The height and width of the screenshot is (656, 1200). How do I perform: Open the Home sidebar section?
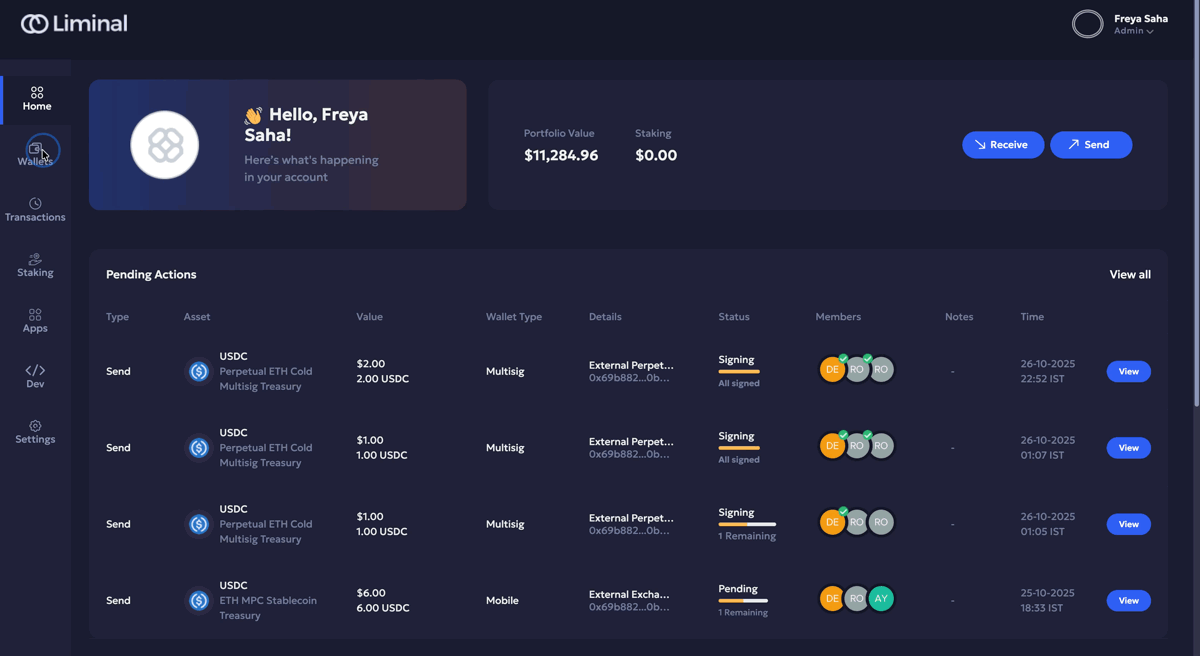click(x=36, y=99)
